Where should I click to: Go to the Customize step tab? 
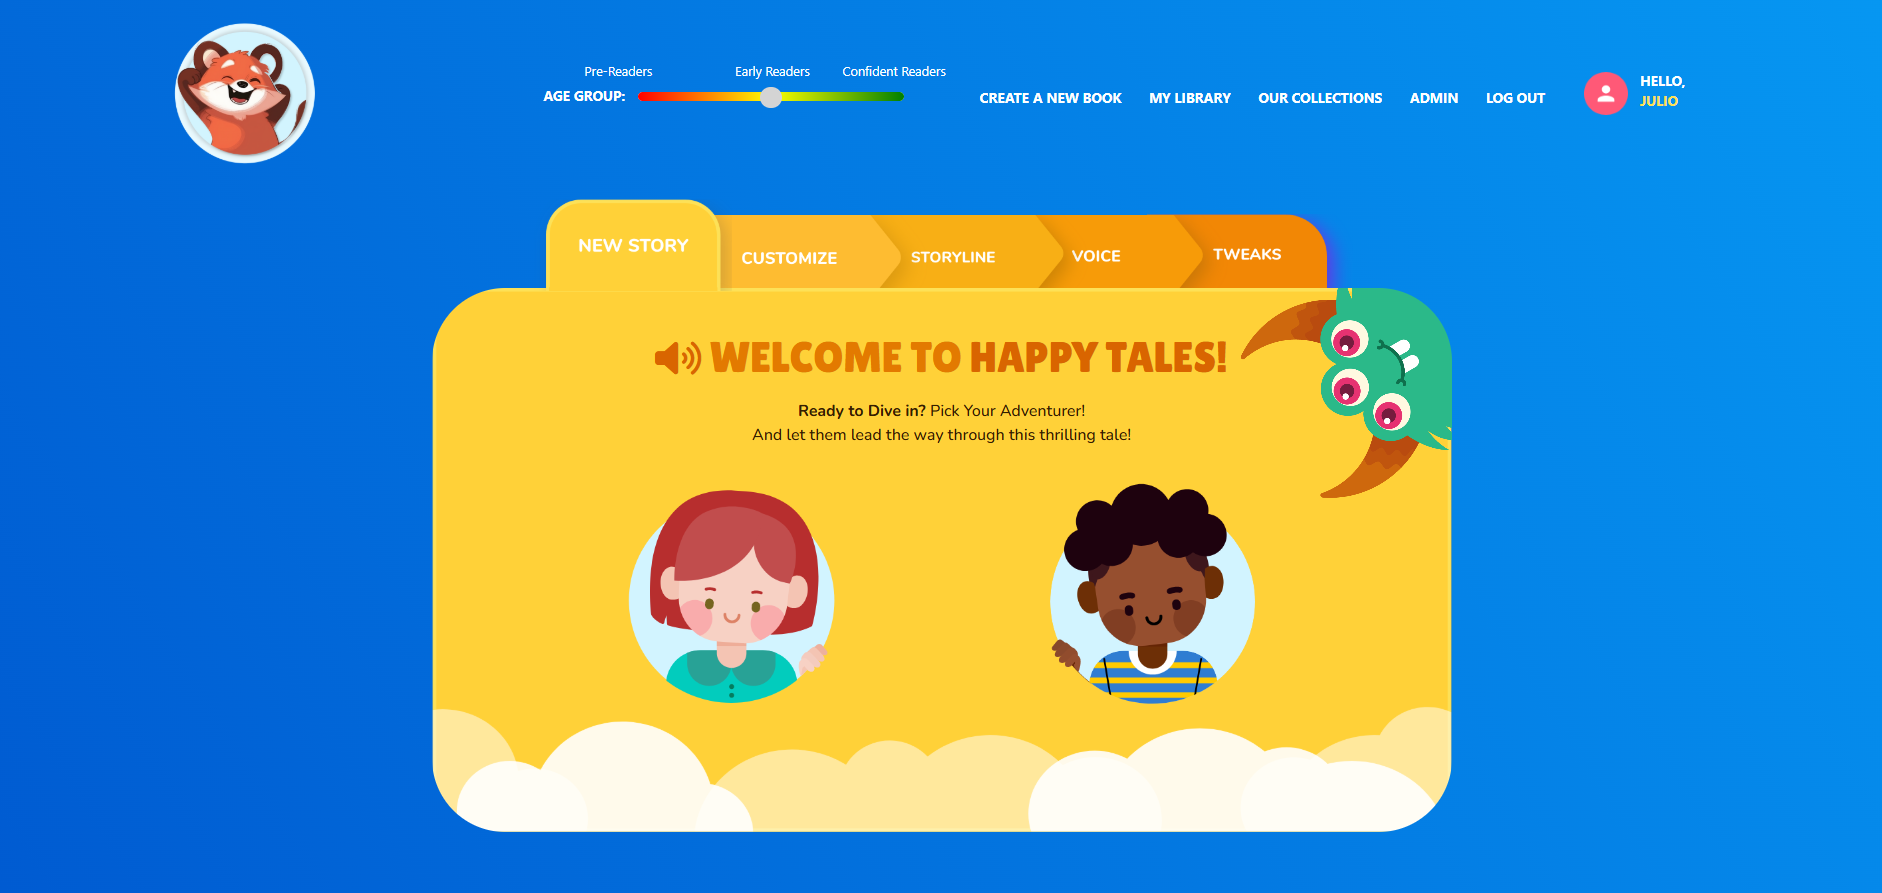click(x=789, y=257)
